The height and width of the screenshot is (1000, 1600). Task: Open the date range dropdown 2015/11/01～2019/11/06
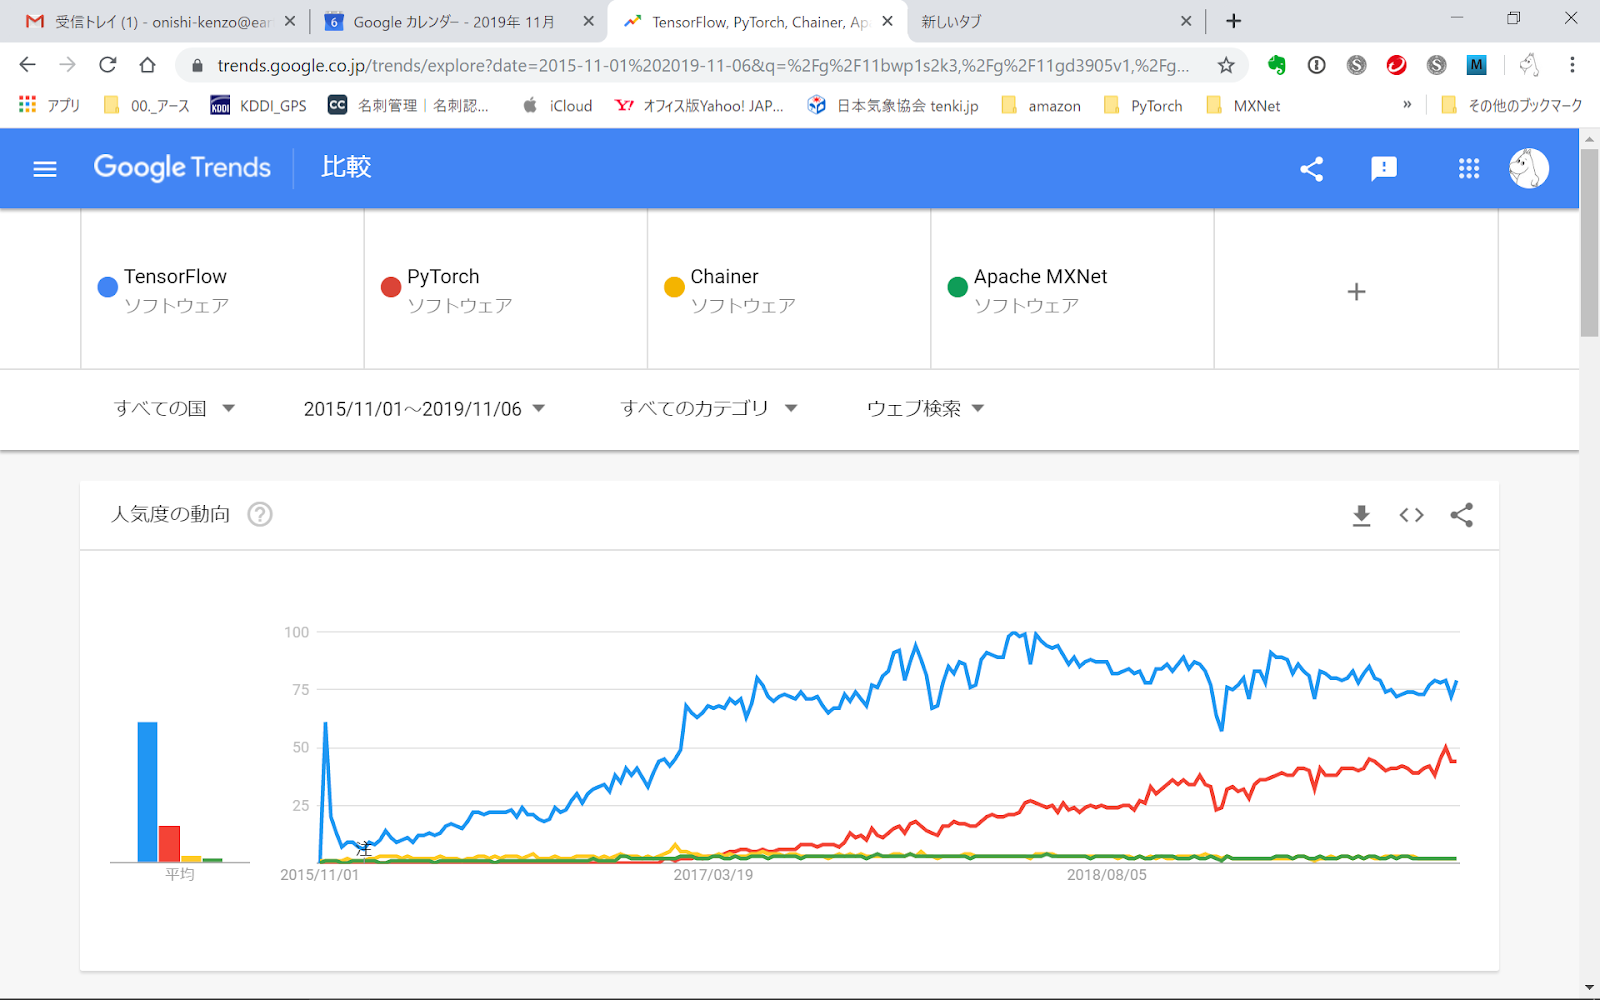[x=424, y=408]
